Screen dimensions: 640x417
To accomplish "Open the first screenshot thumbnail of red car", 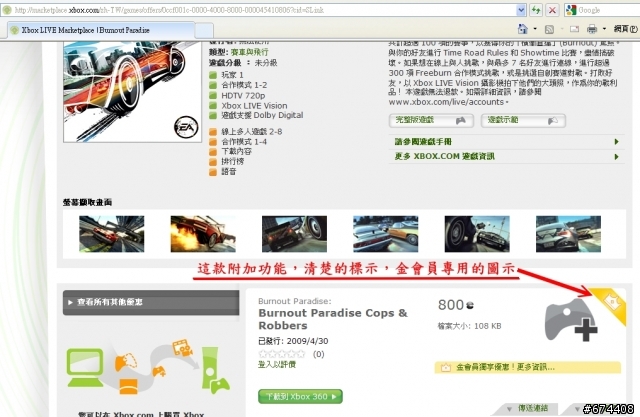I will click(x=111, y=234).
